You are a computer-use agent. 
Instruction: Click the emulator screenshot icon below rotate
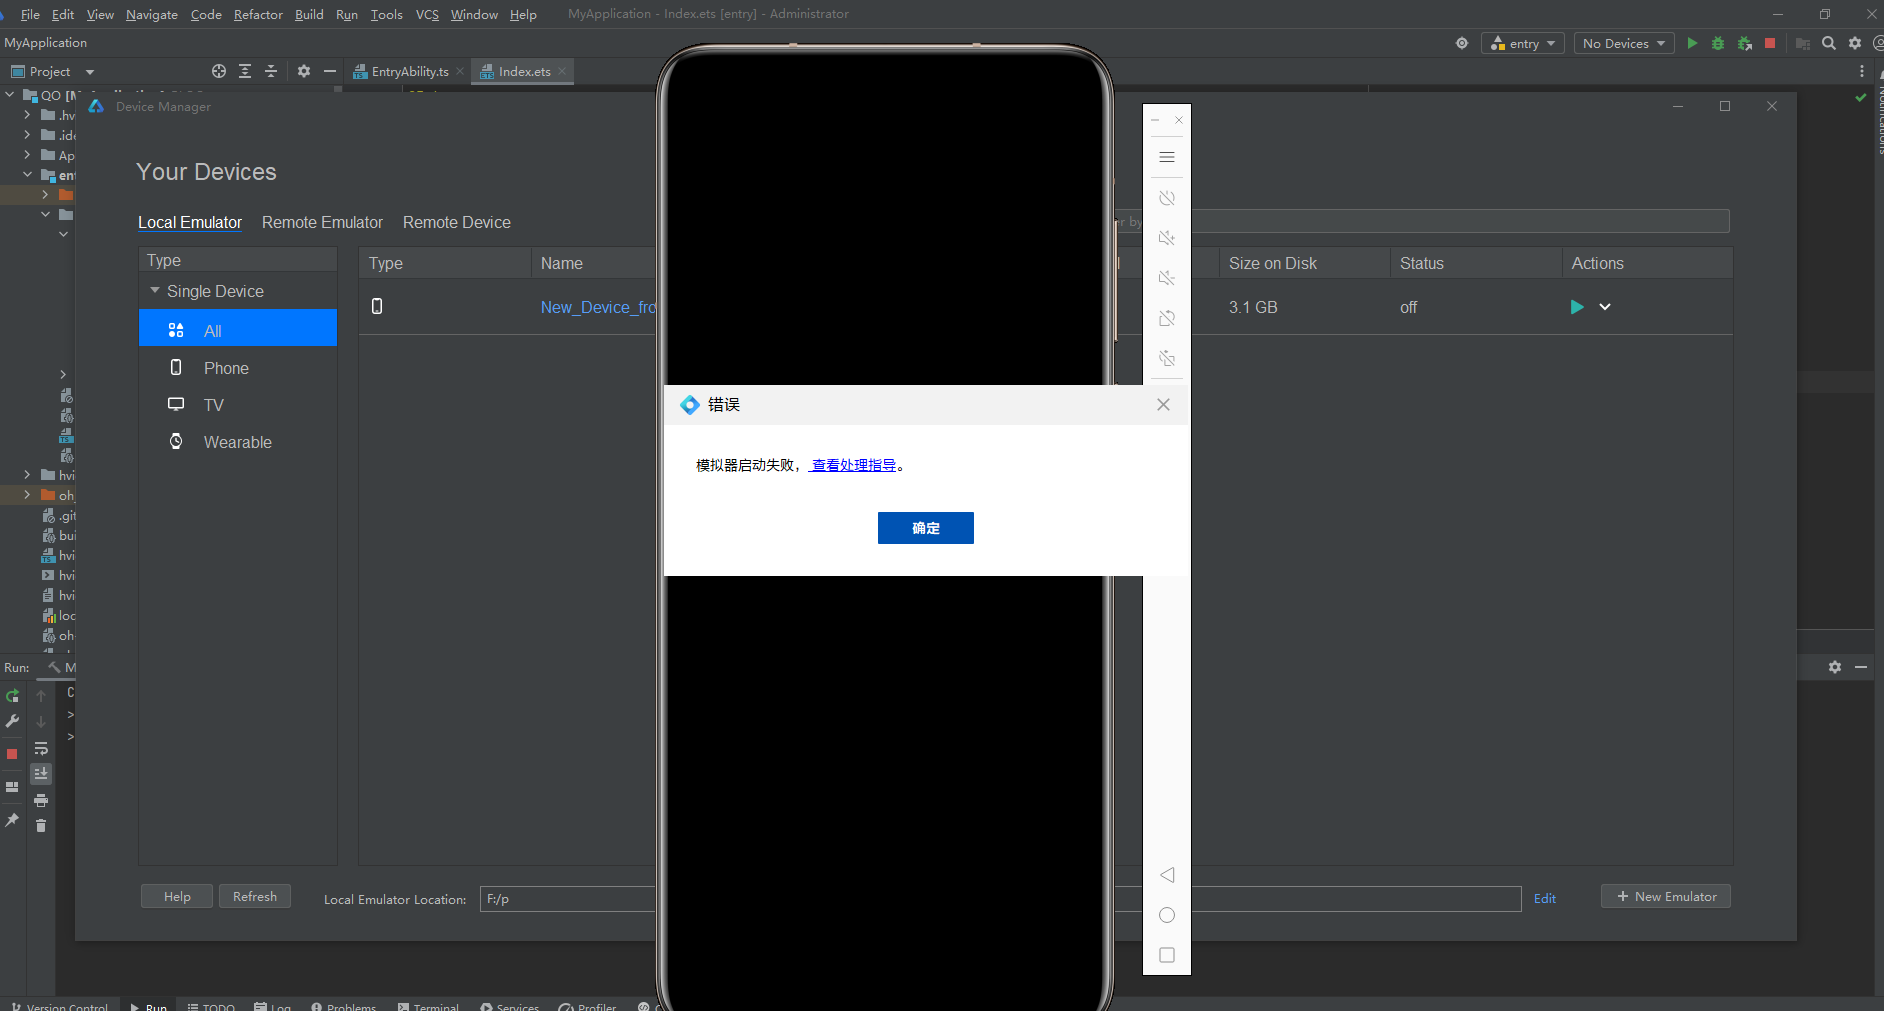[1167, 358]
